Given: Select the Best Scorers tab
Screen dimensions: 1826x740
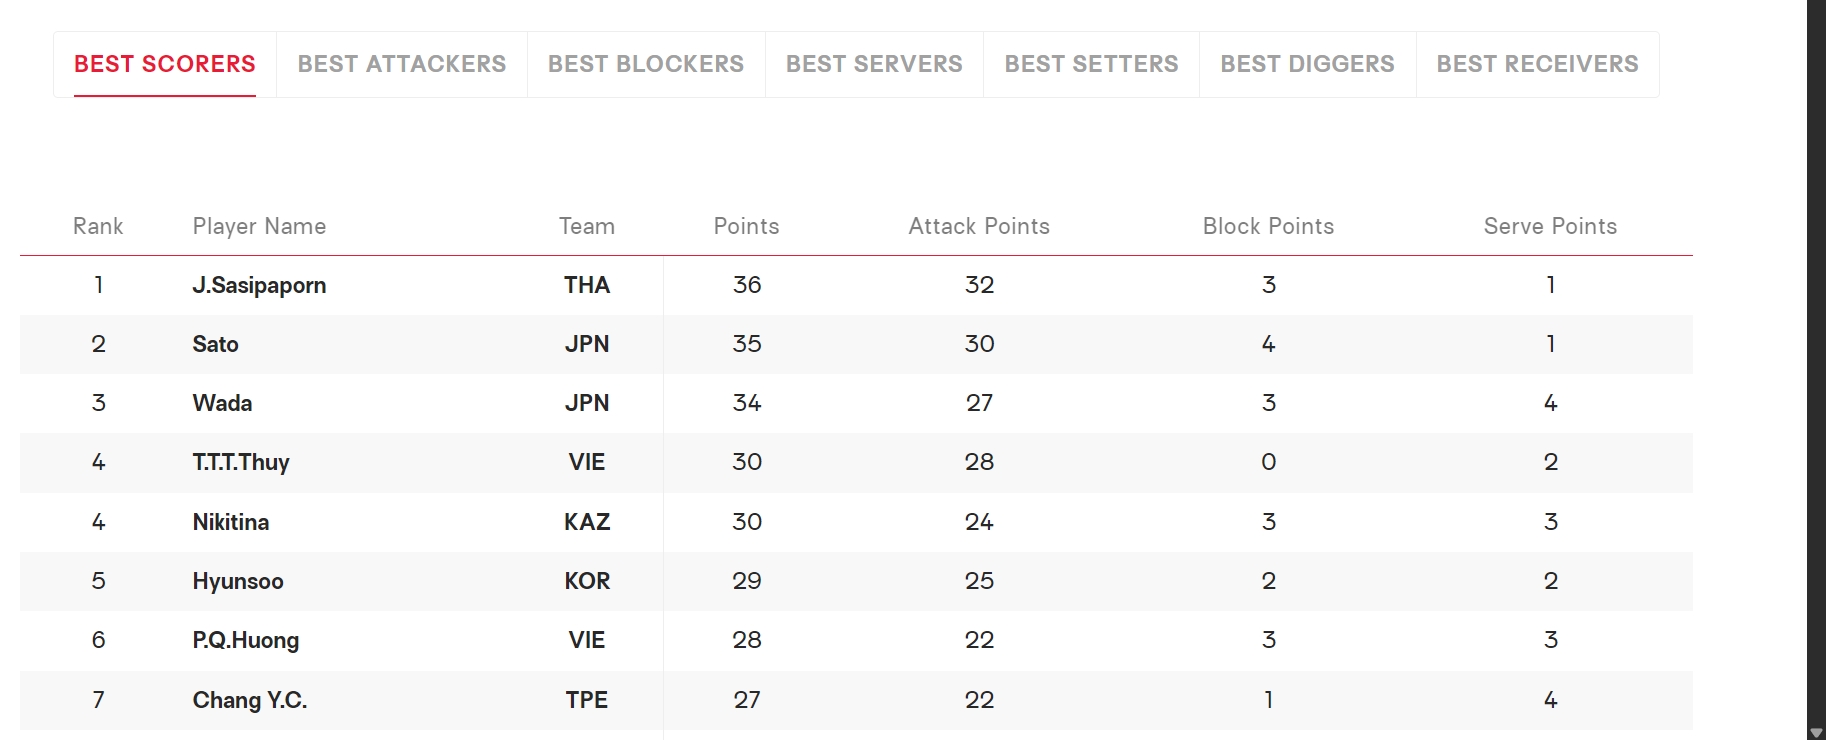Looking at the screenshot, I should point(165,64).
